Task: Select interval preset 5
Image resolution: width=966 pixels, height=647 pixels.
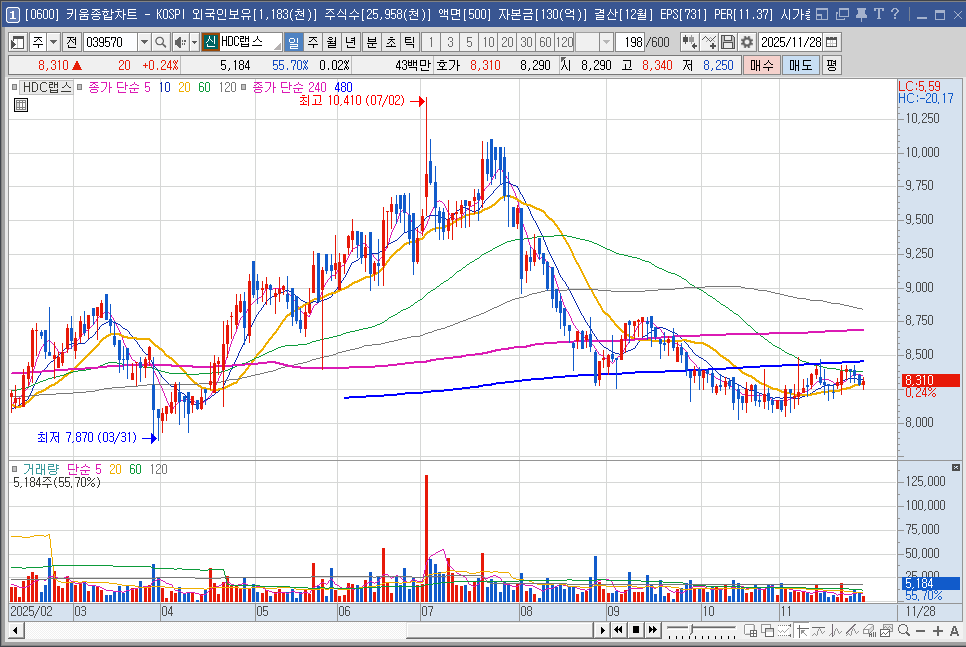Action: [x=469, y=42]
